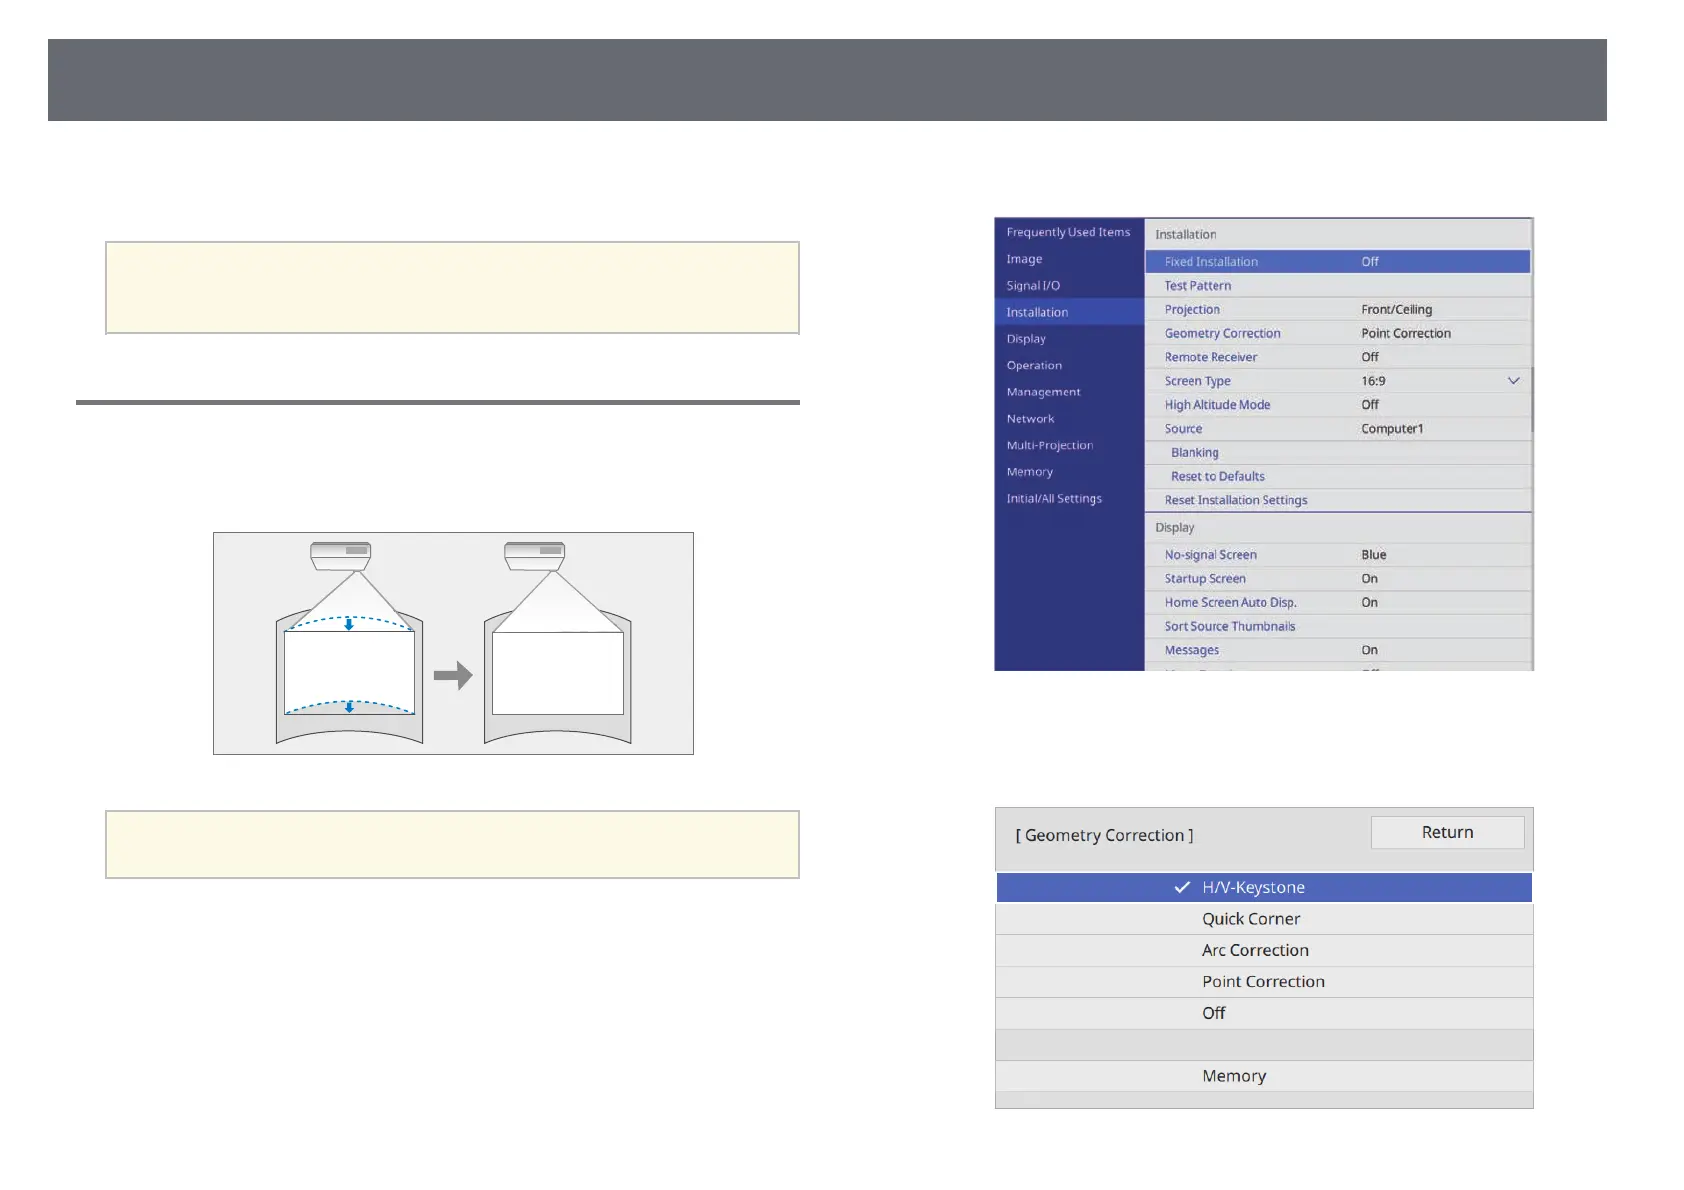This screenshot has height=1190, width=1684.
Task: Toggle the Remote Receiver setting
Action: 1337,357
